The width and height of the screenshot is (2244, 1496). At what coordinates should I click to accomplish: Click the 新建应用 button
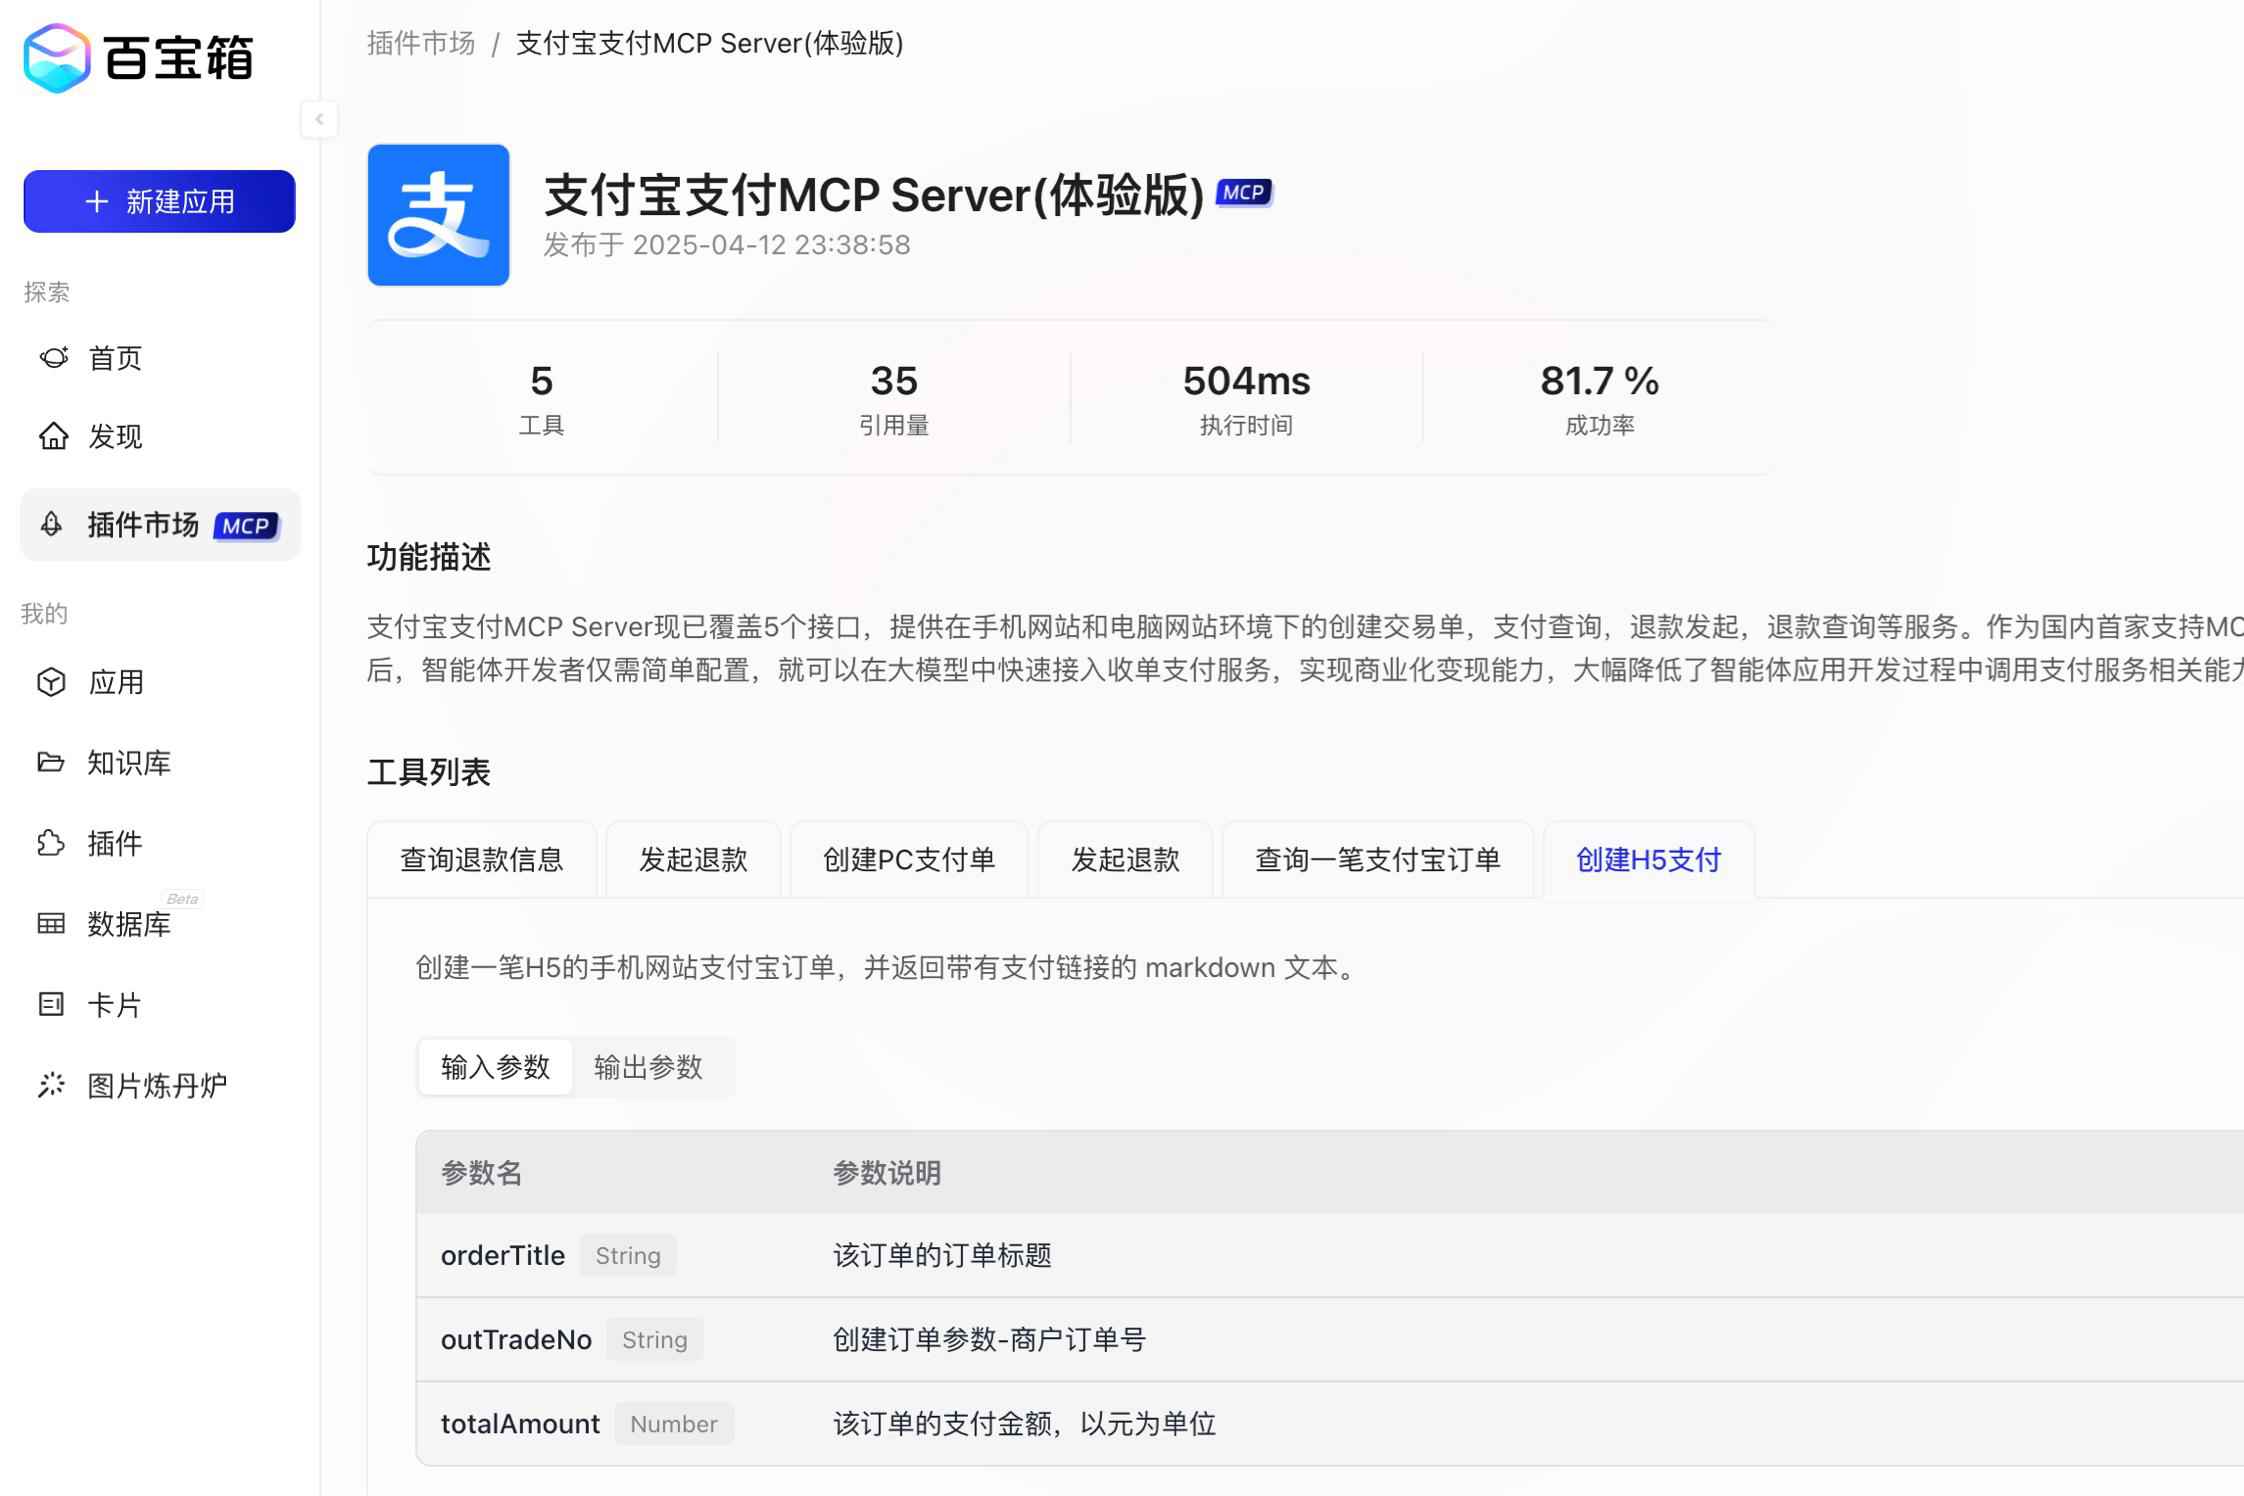click(x=159, y=201)
